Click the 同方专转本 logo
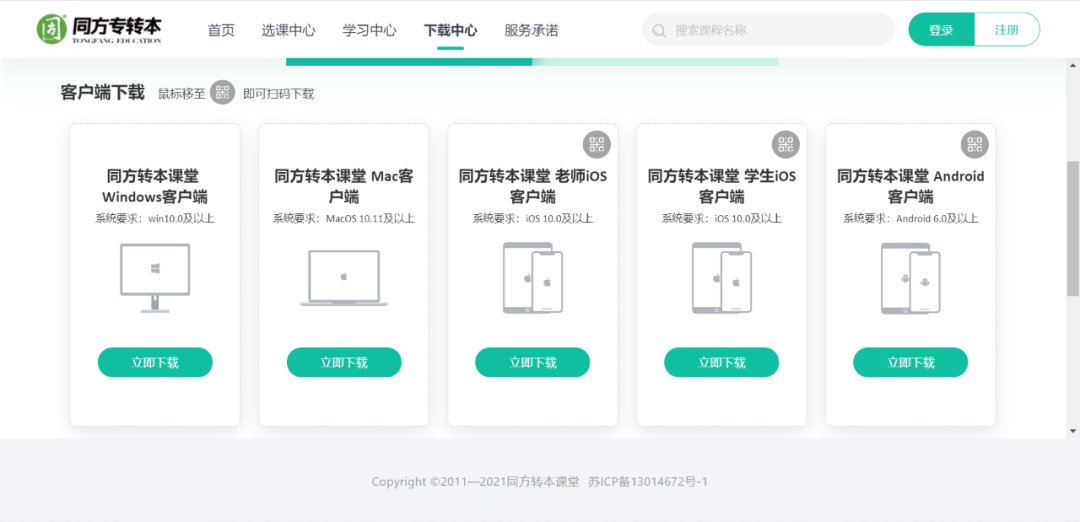Image resolution: width=1080 pixels, height=522 pixels. tap(99, 30)
